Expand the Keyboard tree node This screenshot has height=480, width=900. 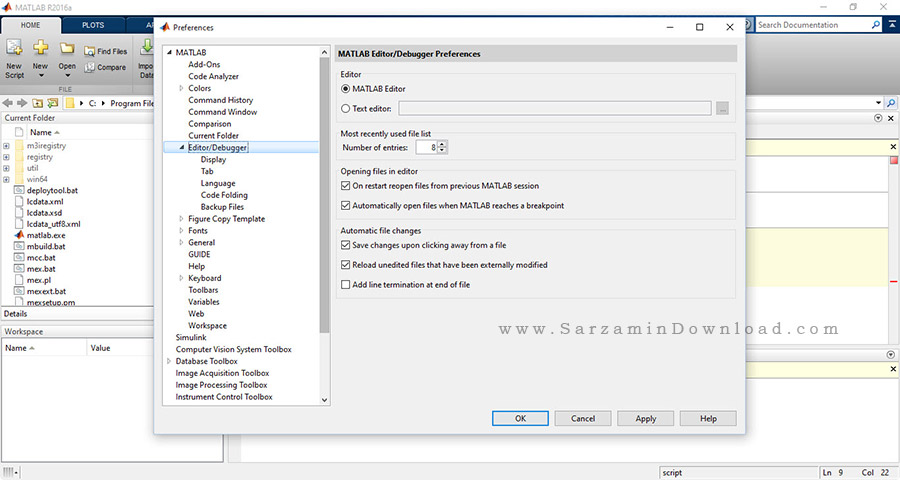(x=181, y=278)
